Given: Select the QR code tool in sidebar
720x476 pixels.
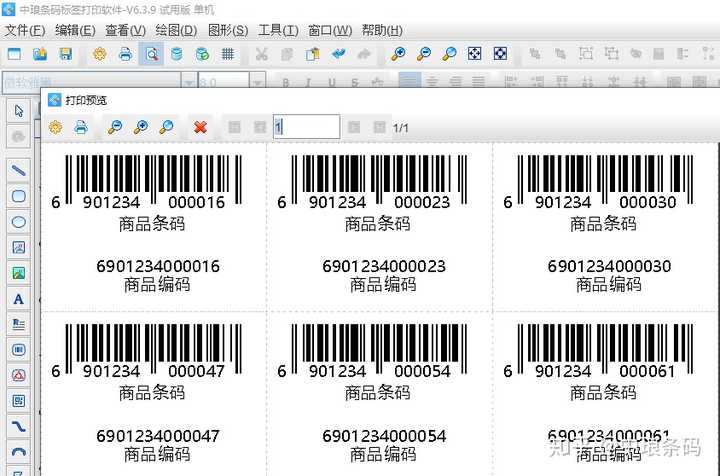Looking at the screenshot, I should pyautogui.click(x=18, y=401).
